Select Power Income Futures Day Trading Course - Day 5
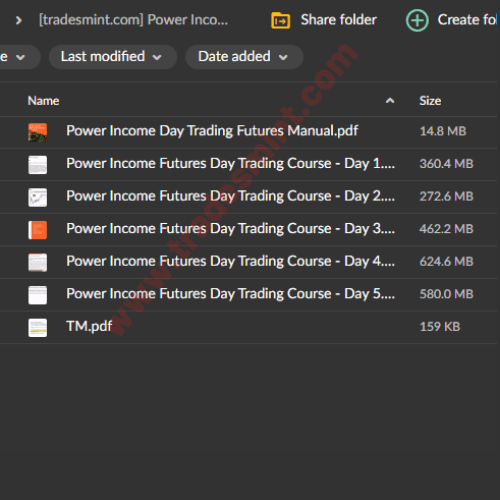 coord(230,294)
